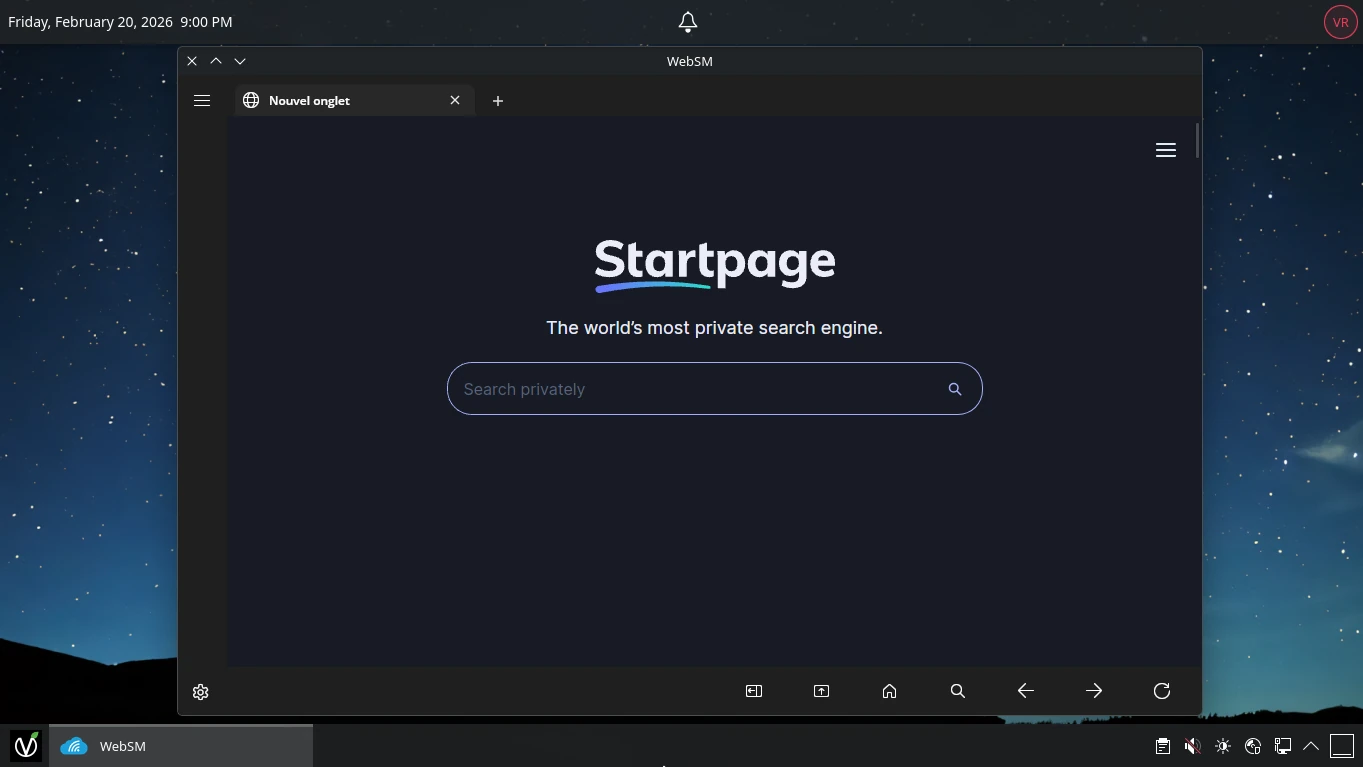
Task: Toggle the browser sidebar panel
Action: click(754, 691)
